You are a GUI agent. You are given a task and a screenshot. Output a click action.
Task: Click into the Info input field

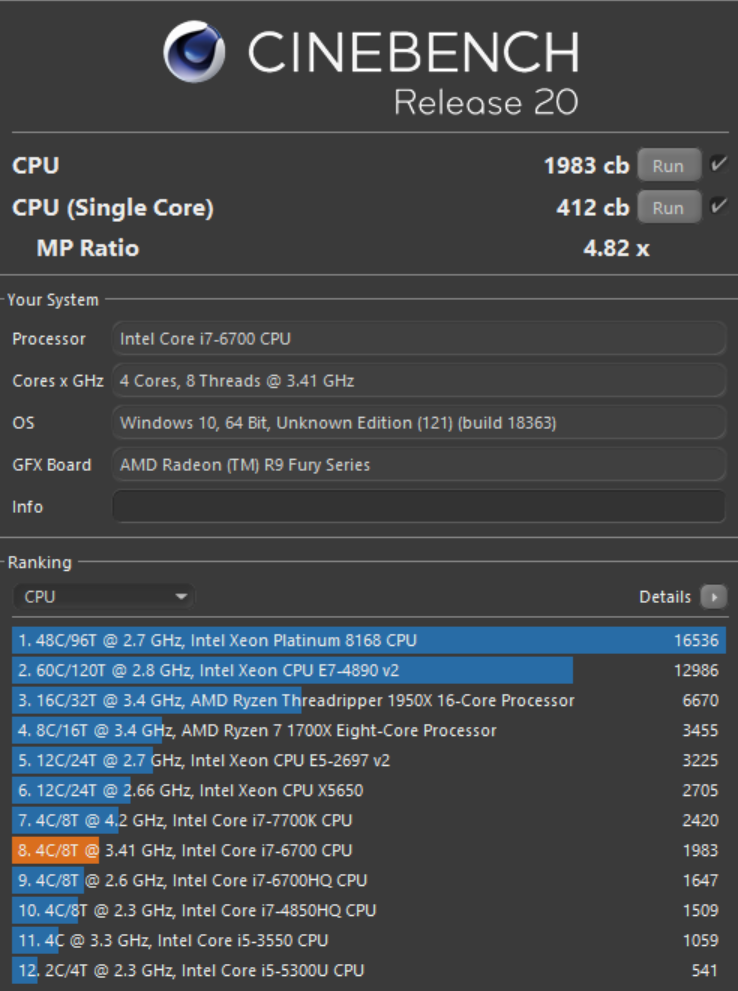(419, 506)
